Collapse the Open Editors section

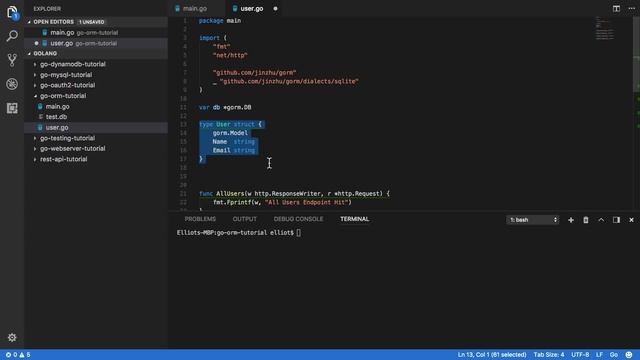coord(29,22)
